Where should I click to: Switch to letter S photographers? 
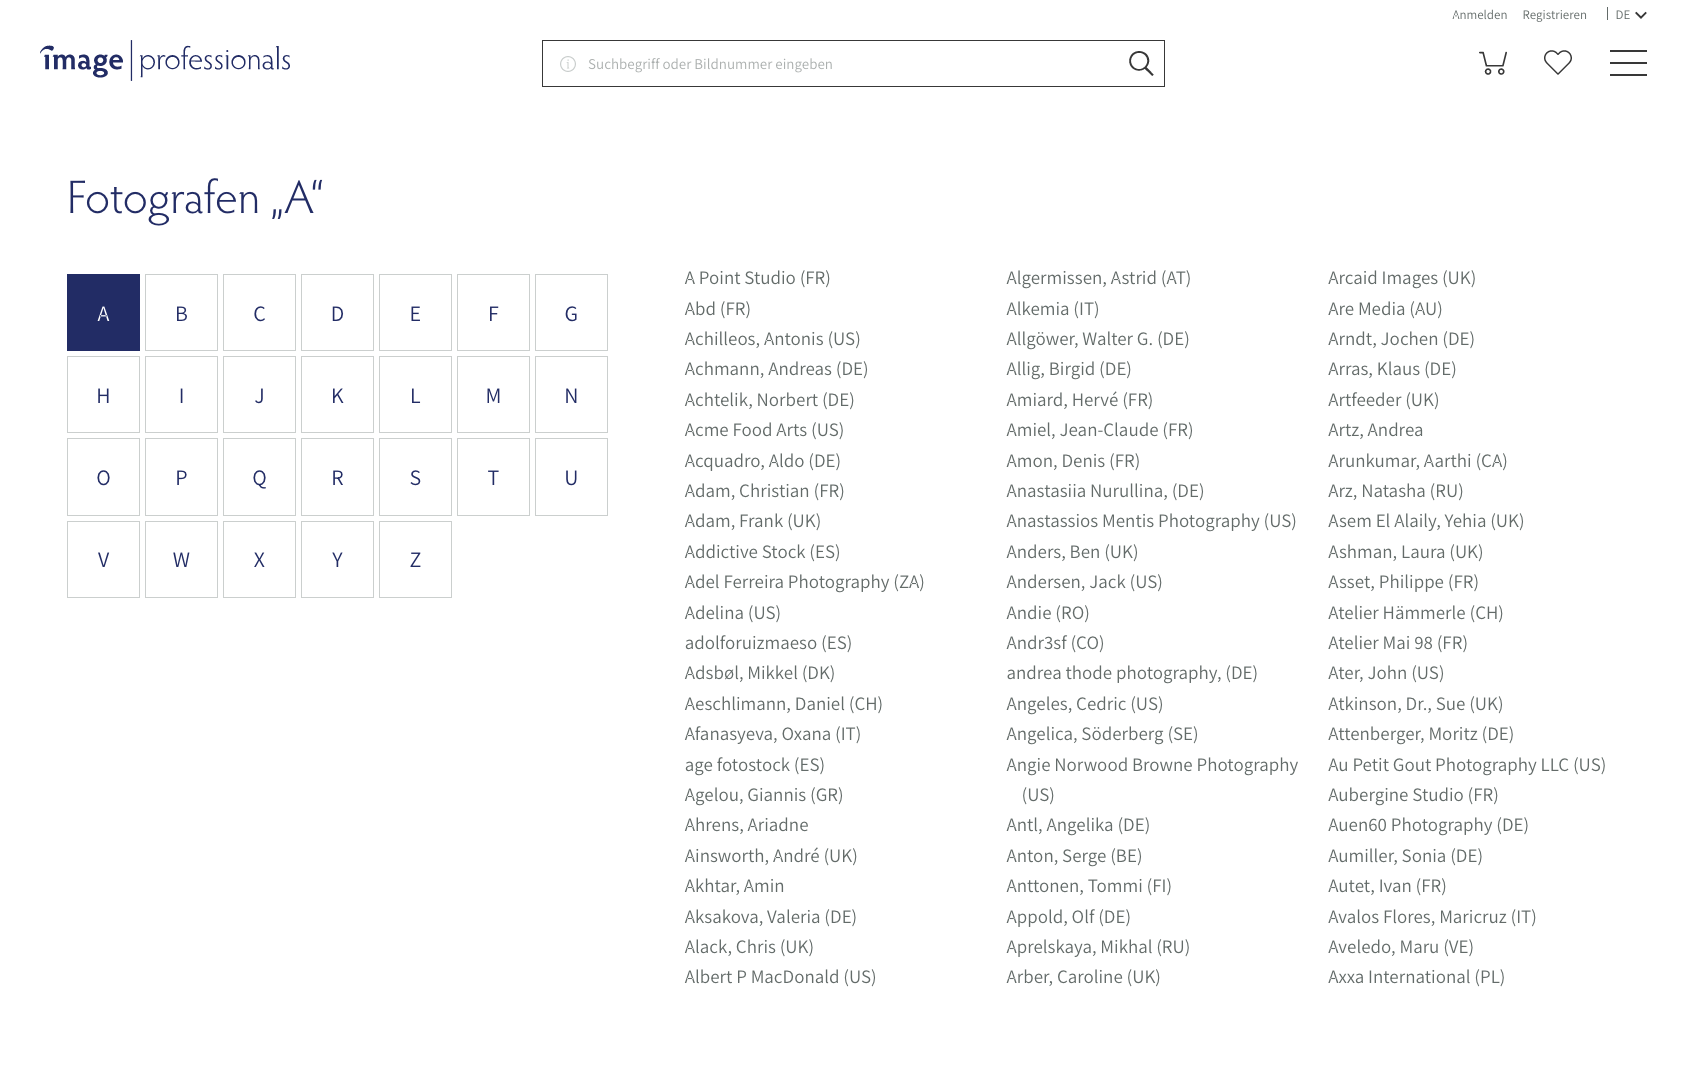click(415, 477)
